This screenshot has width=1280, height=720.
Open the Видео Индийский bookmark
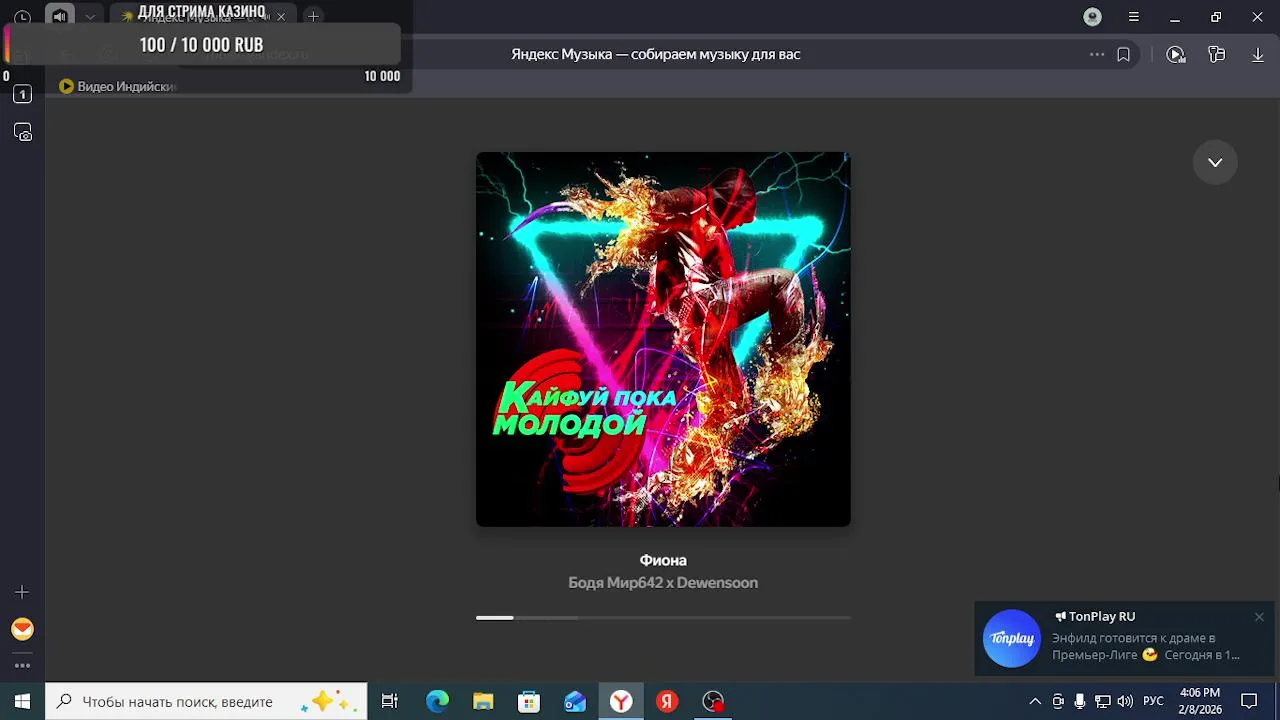coord(117,86)
